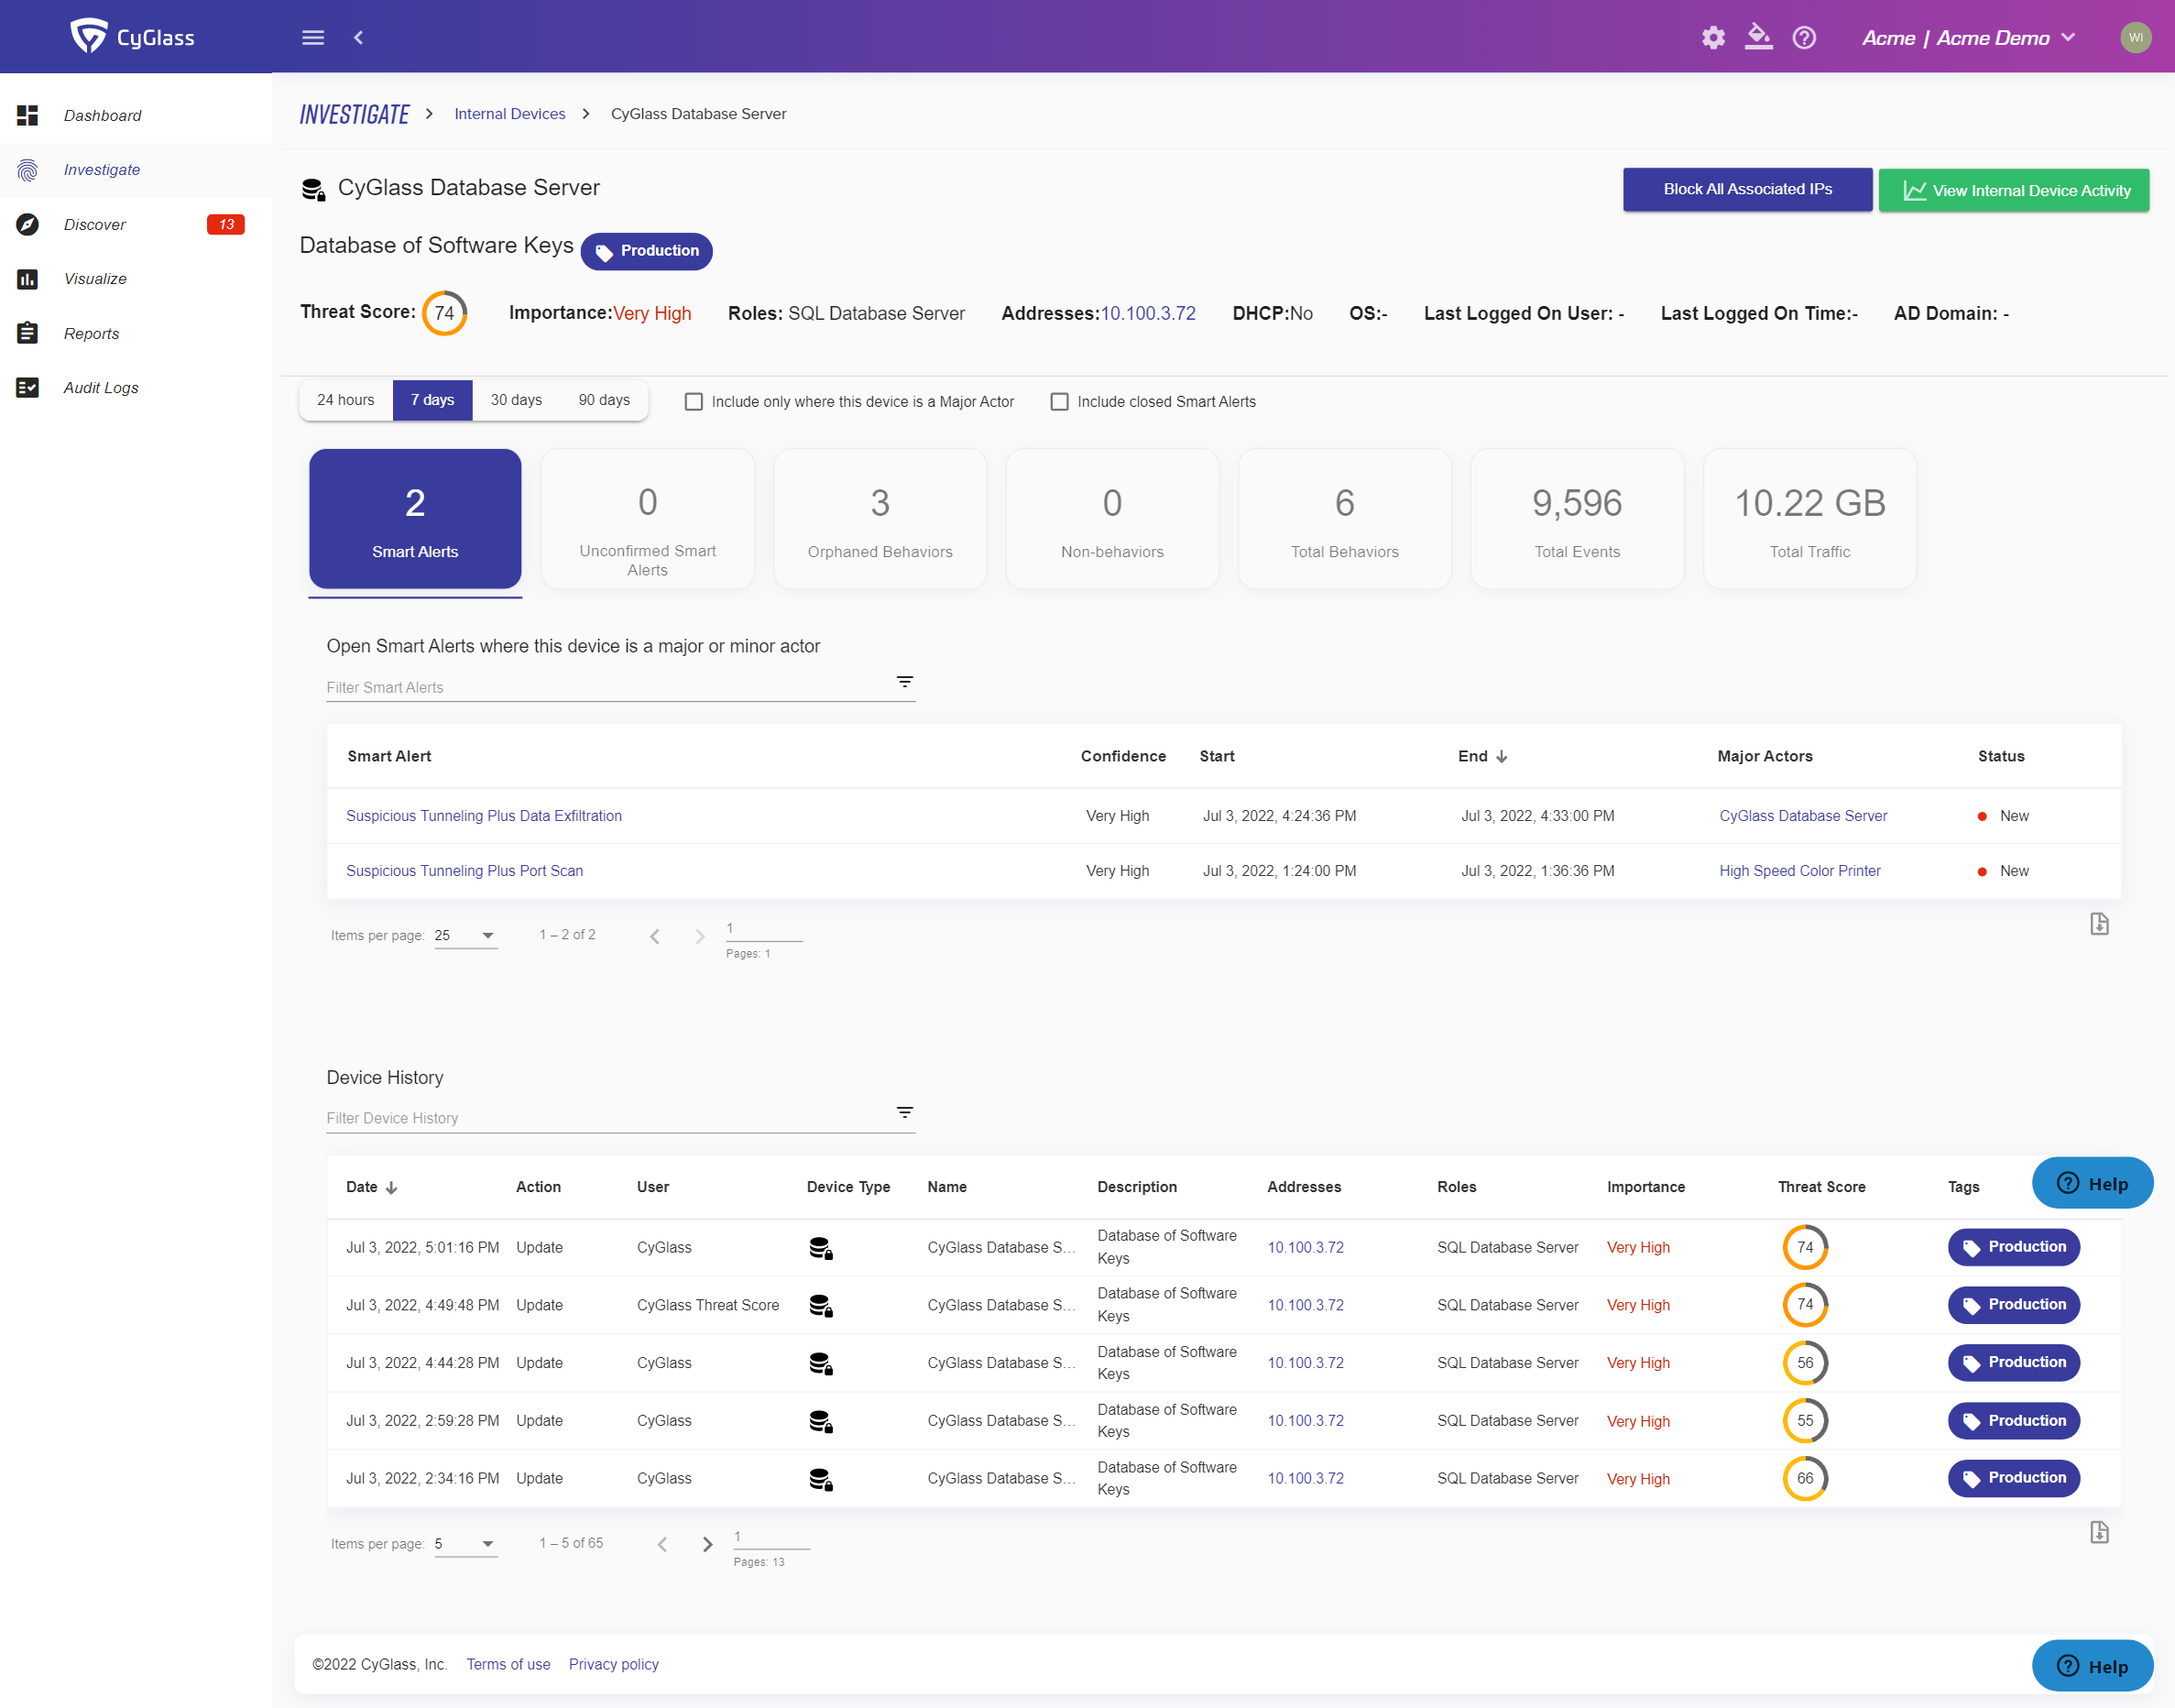
Task: Click the Threat Score 74 gauge in header
Action: coord(444,314)
